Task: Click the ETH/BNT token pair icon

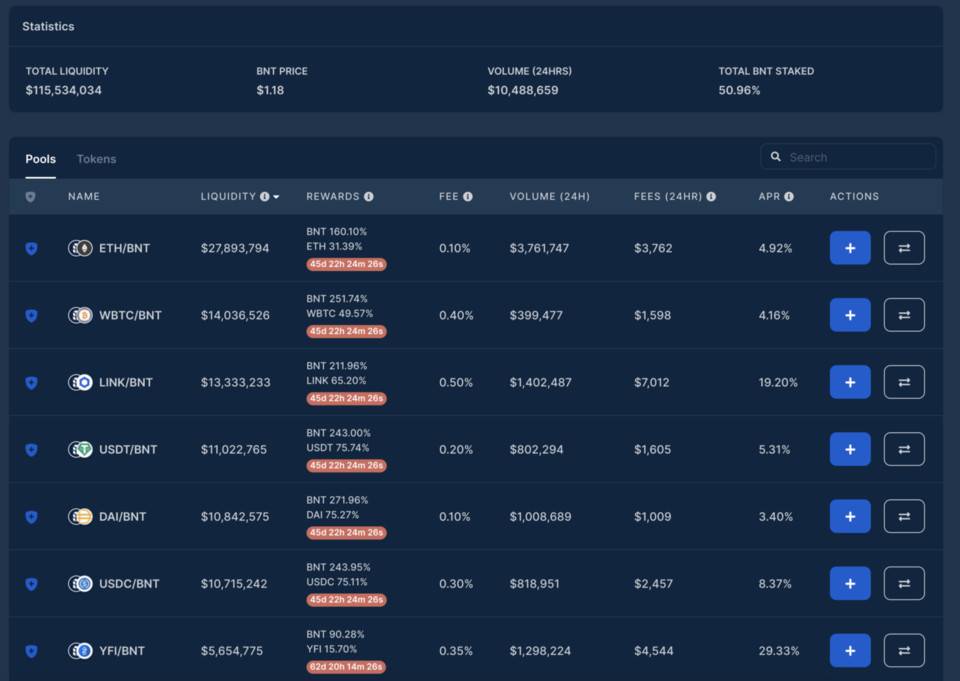Action: 80,247
